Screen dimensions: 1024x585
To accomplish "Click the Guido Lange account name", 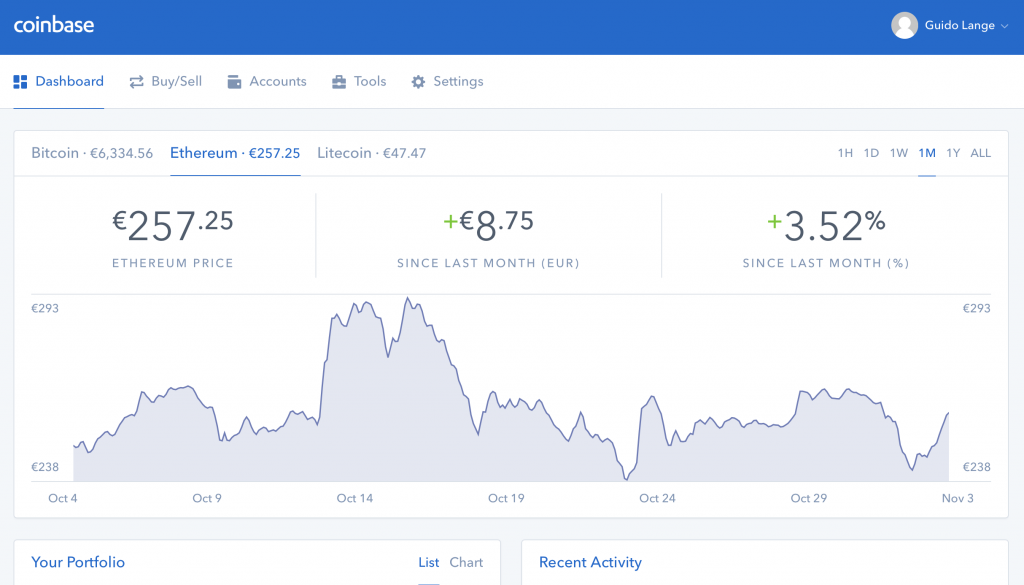I will pos(959,25).
